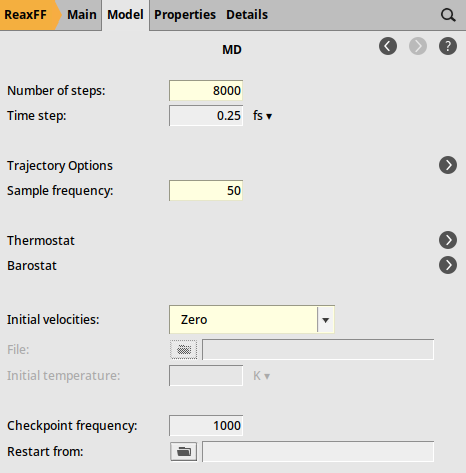Open the Properties tab
This screenshot has width=466, height=473.
185,15
